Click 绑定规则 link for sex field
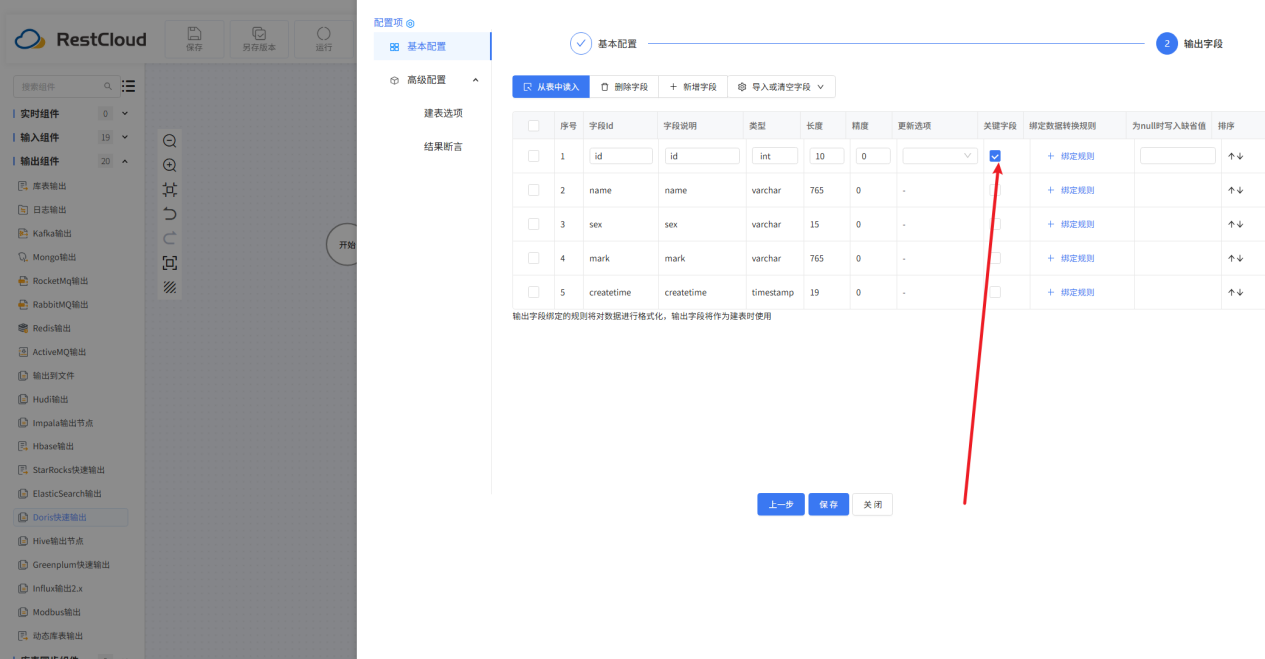 (1070, 224)
